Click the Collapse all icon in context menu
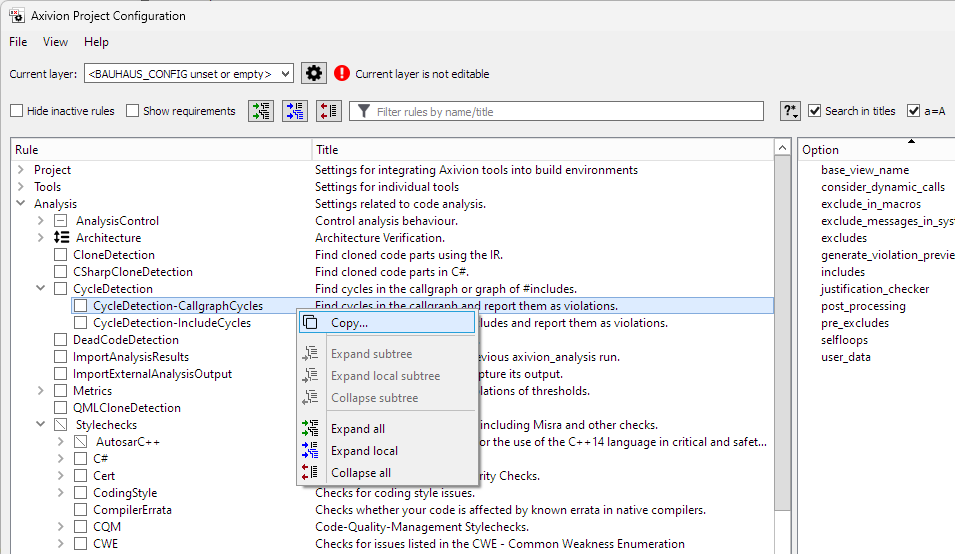The width and height of the screenshot is (955, 554). tap(310, 472)
